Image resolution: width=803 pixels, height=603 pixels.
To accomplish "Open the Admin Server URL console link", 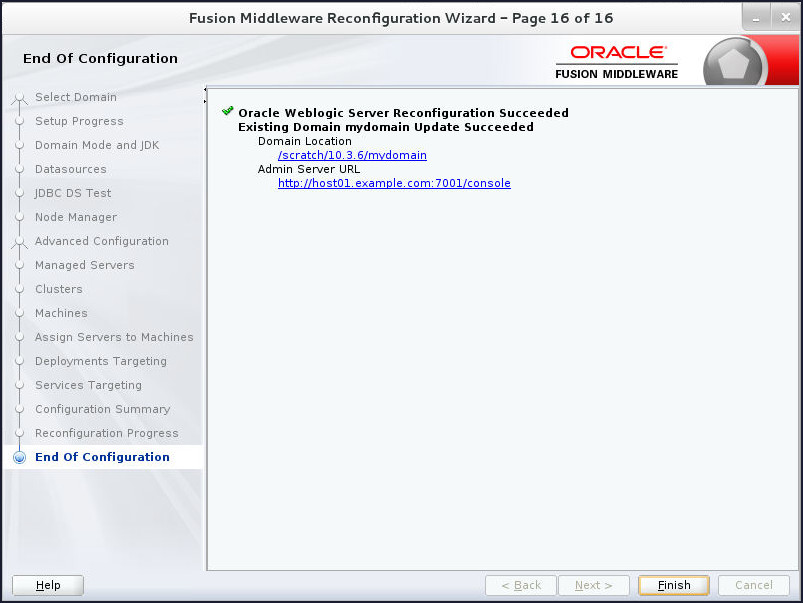I will point(394,183).
